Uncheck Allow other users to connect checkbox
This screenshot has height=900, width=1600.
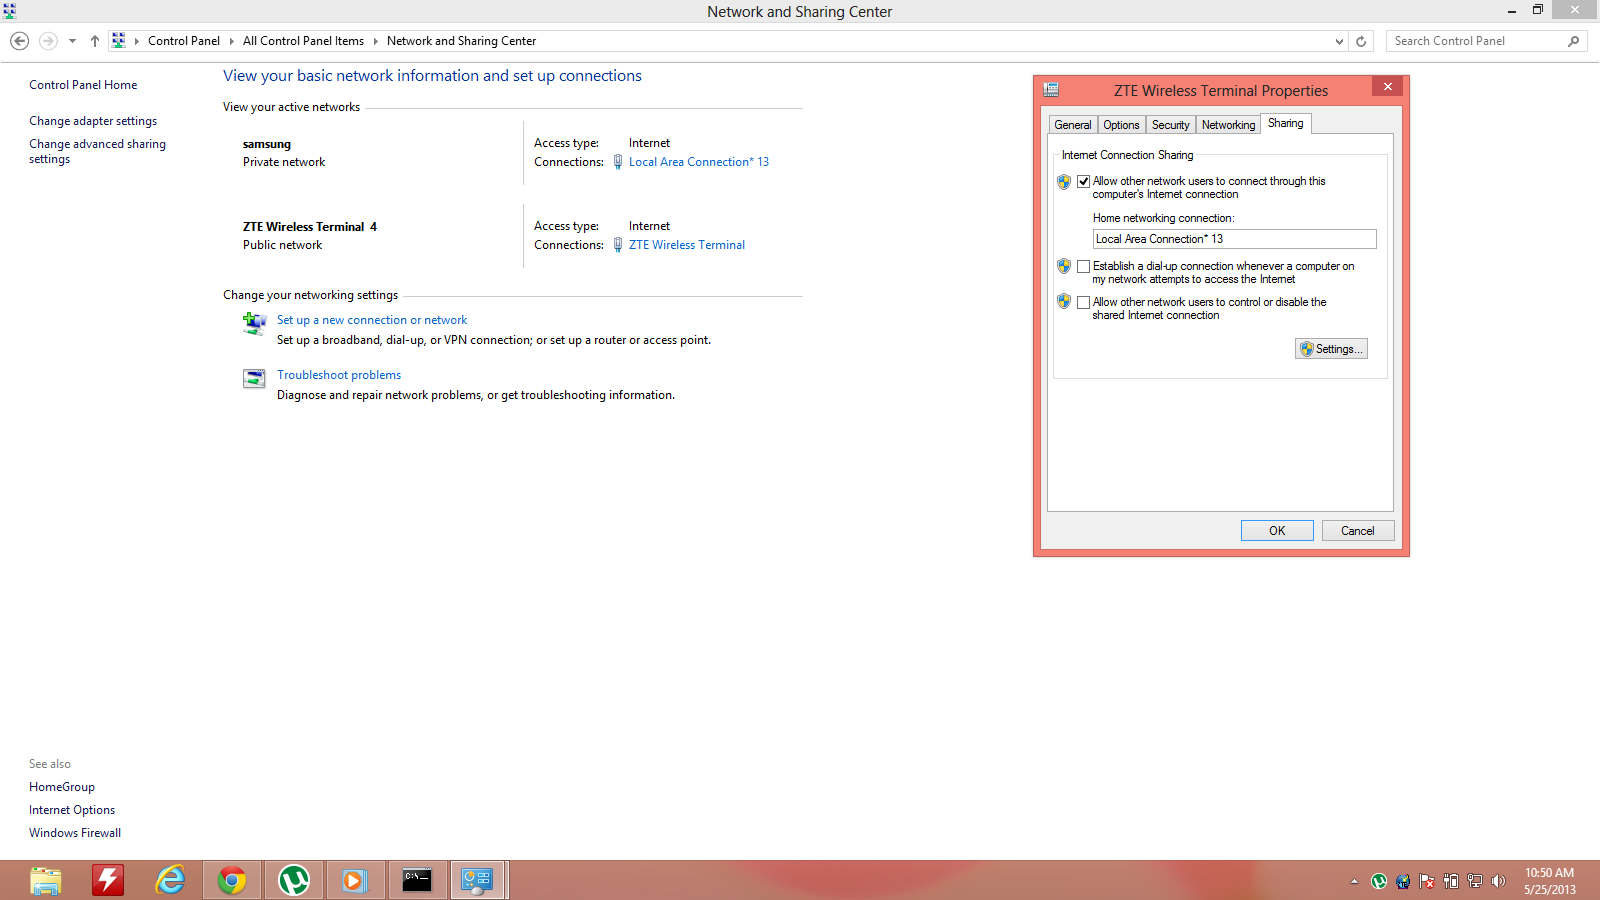1083,182
